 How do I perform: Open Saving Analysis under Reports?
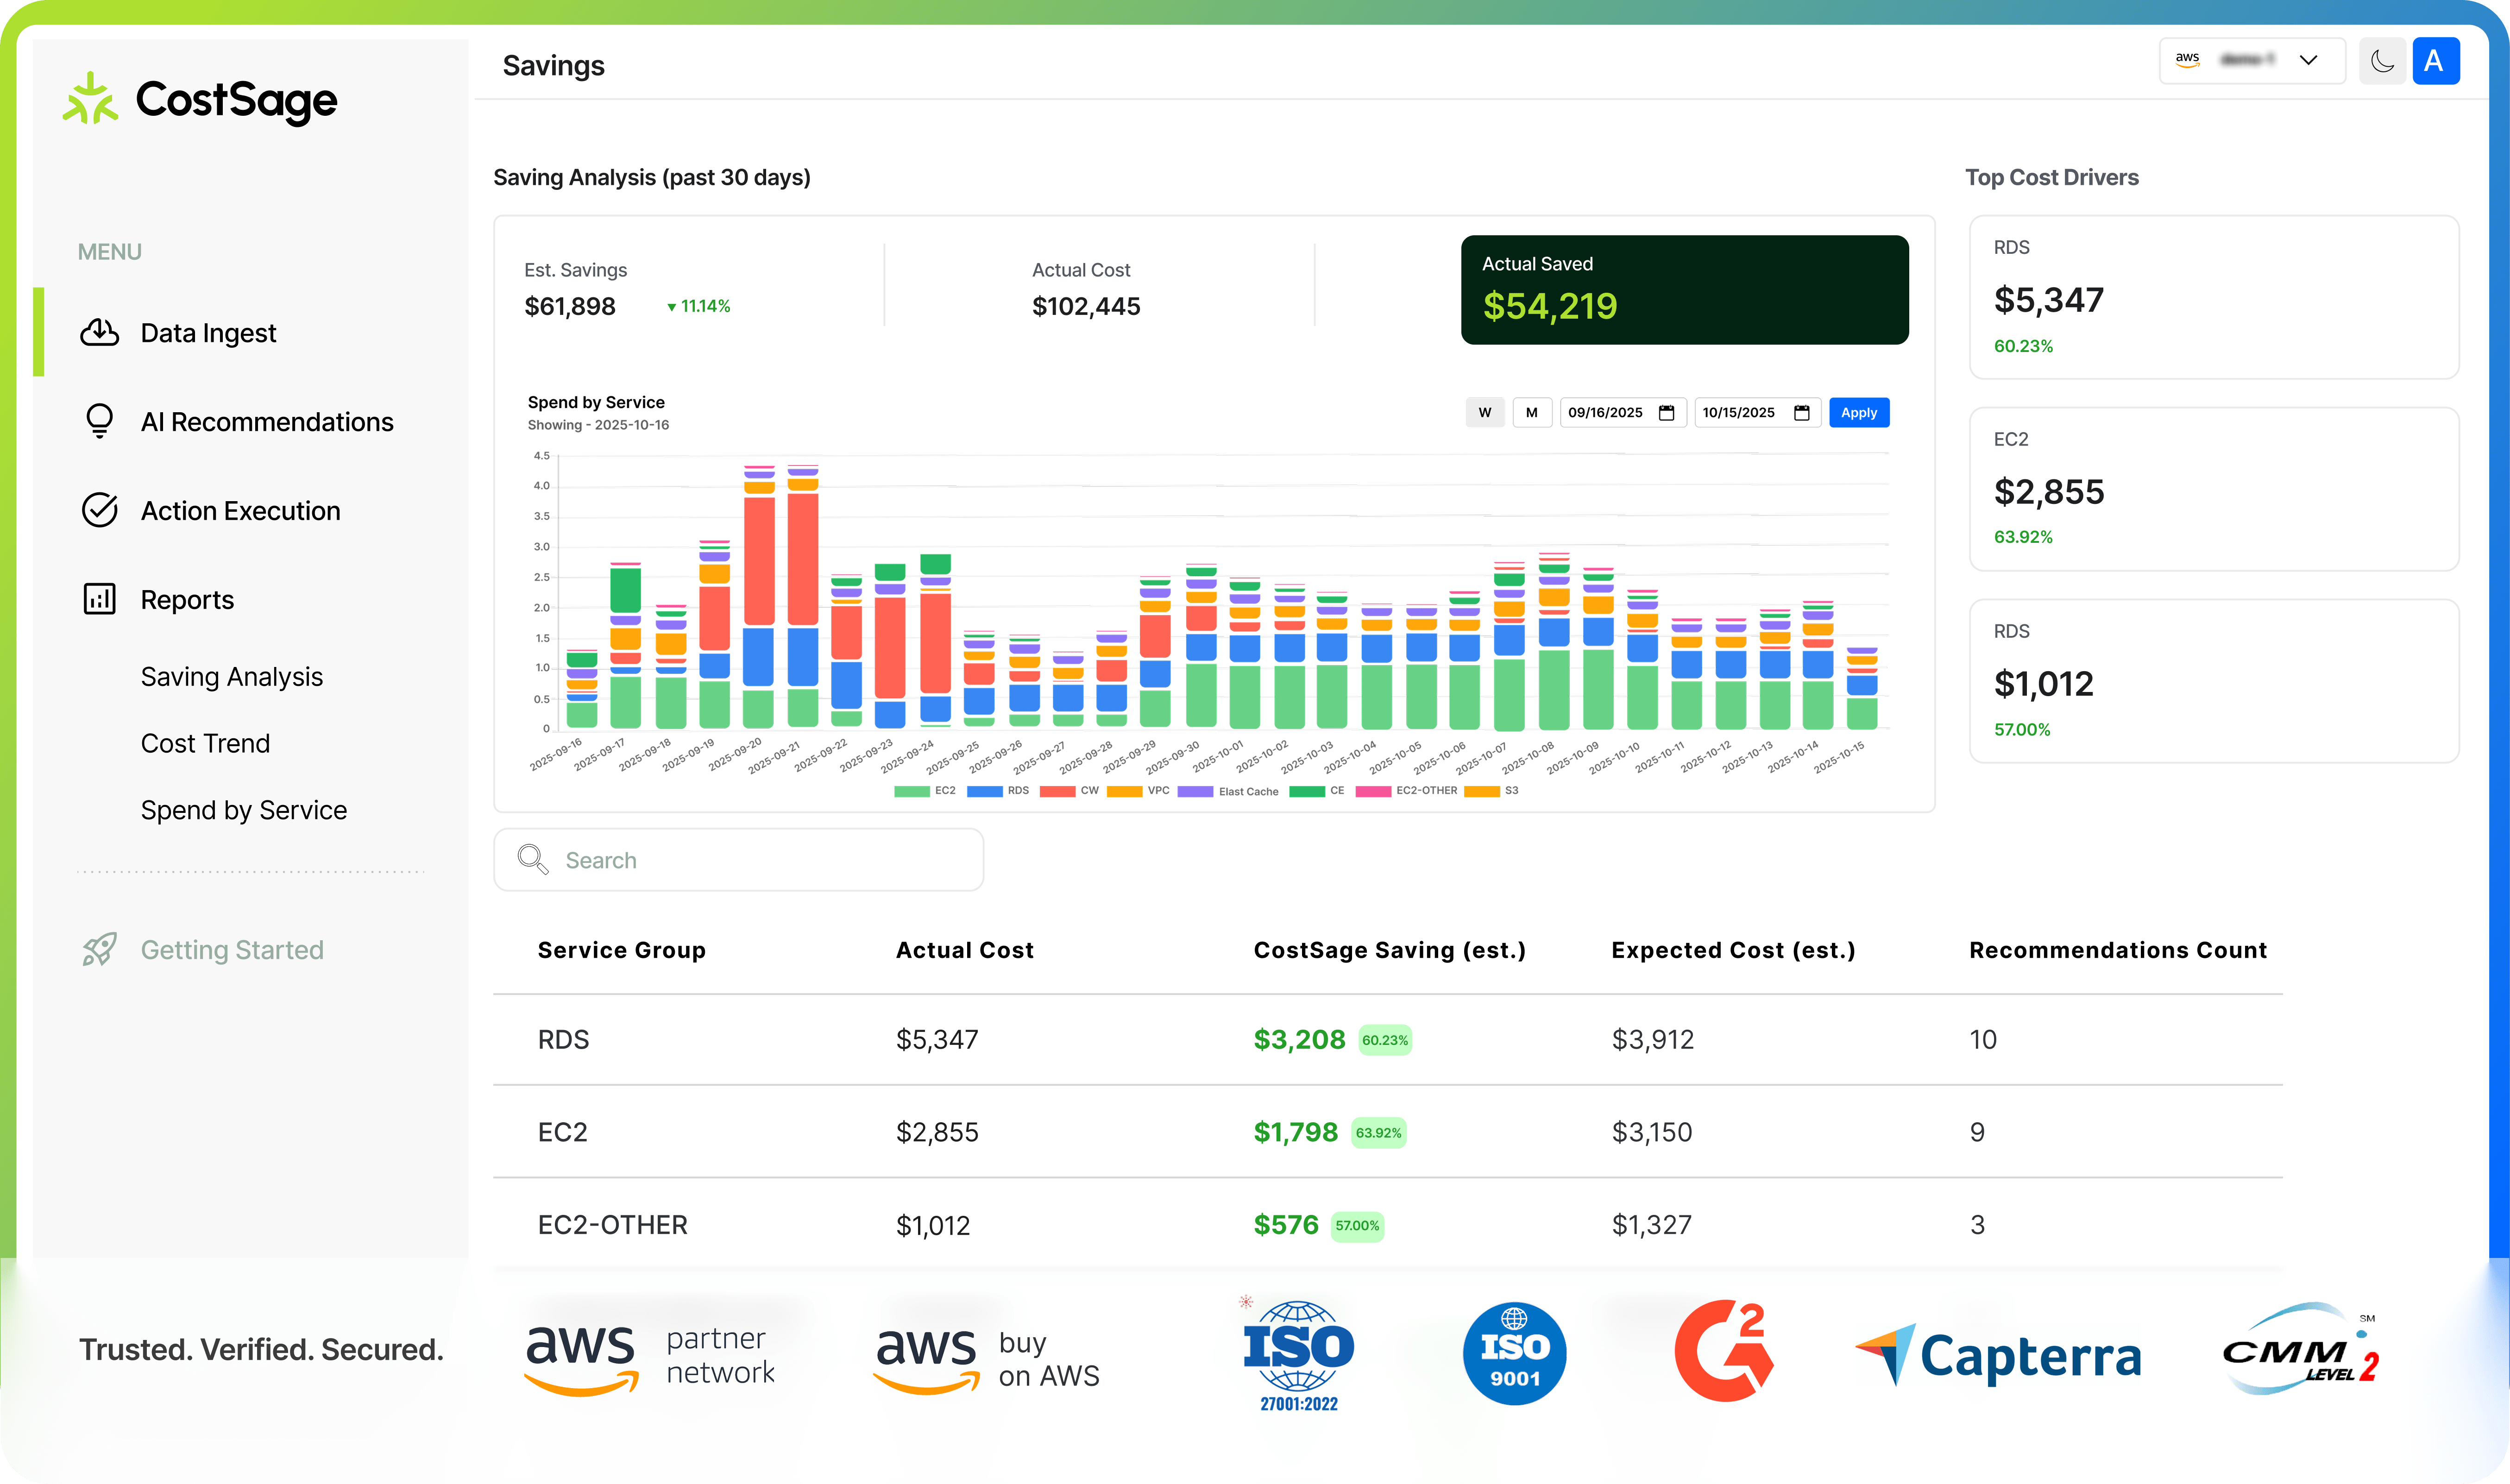pos(232,677)
